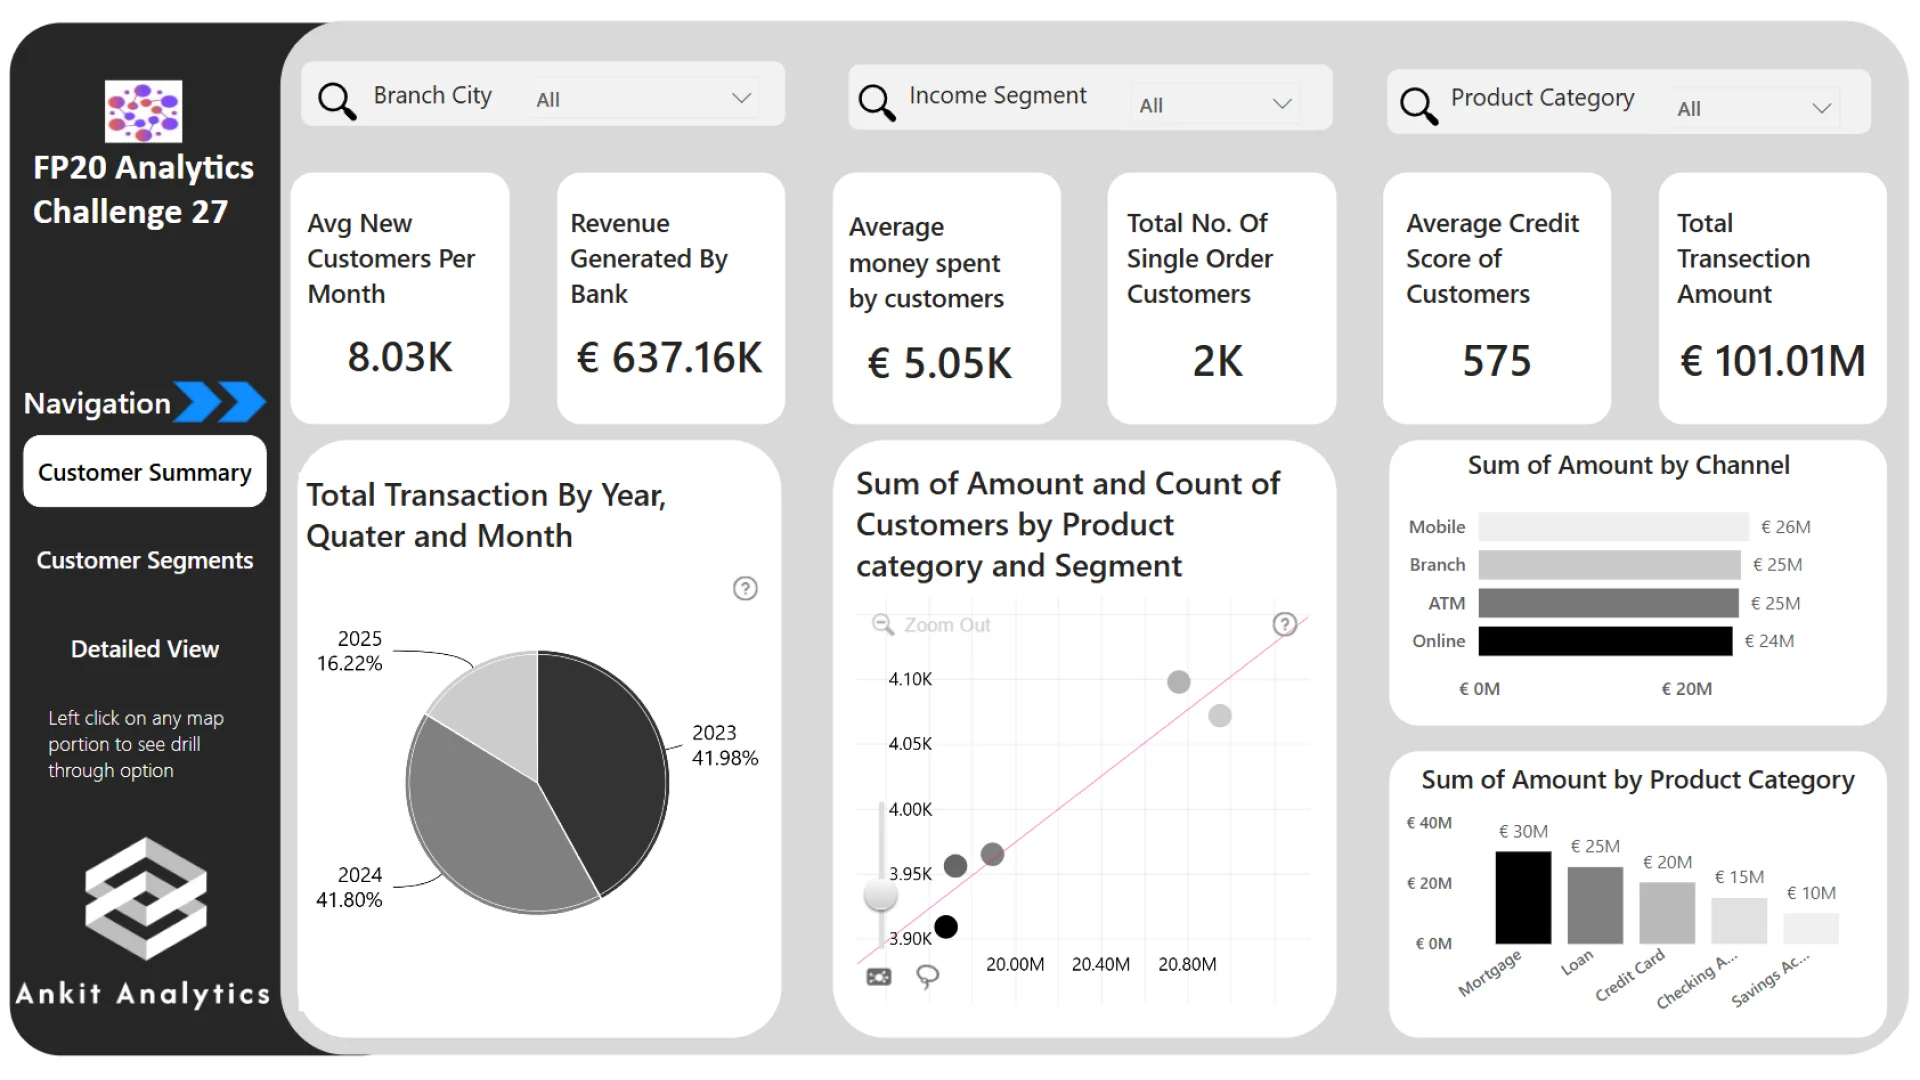
Task: Click the FP20 Analytics colorful logo
Action: [x=143, y=111]
